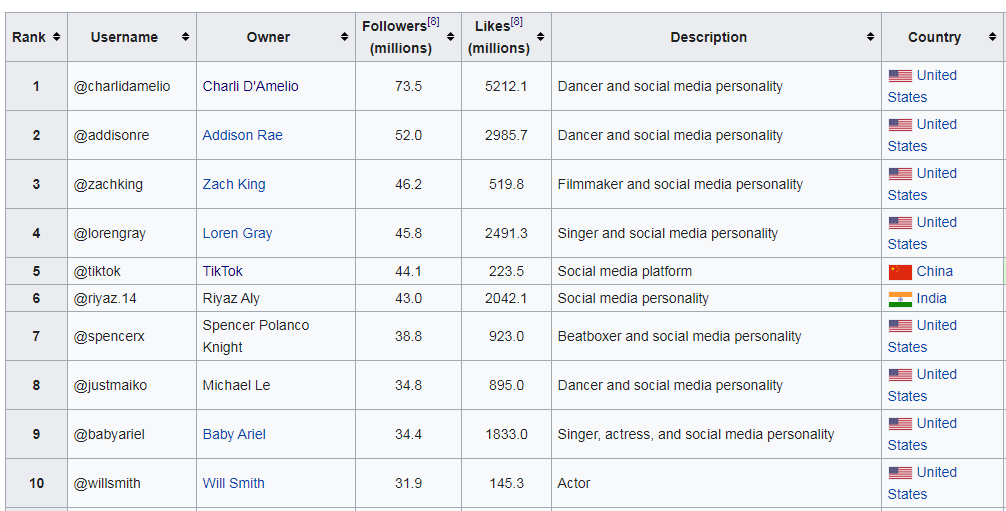The image size is (1006, 511).
Task: Click the China flag icon
Action: click(x=900, y=272)
